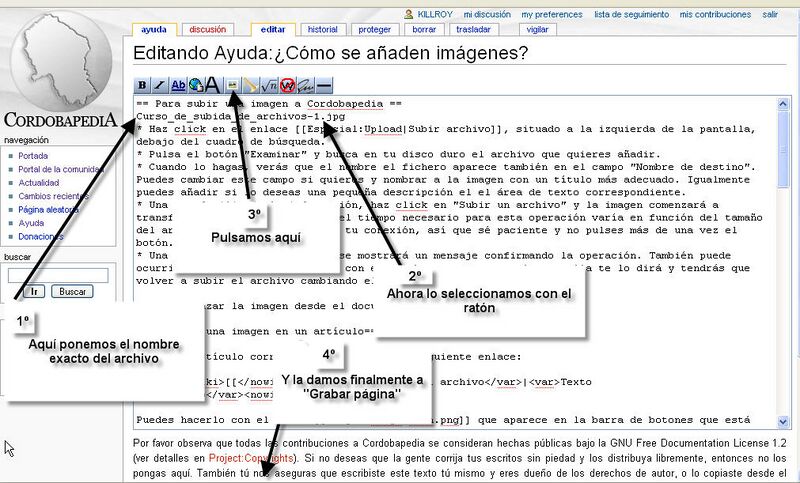Click the wiki edit text area
The image size is (800, 483).
coord(456,262)
